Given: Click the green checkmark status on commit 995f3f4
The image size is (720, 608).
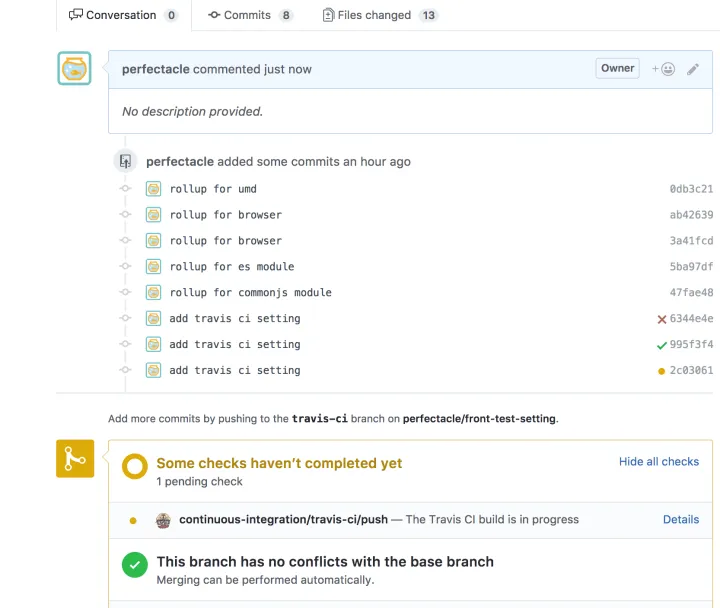Looking at the screenshot, I should (661, 345).
